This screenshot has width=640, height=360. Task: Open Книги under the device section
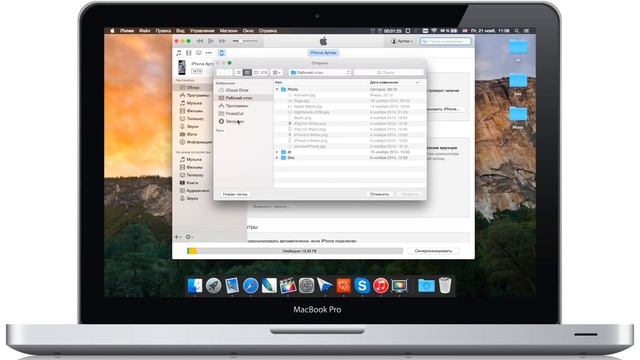coord(189,182)
